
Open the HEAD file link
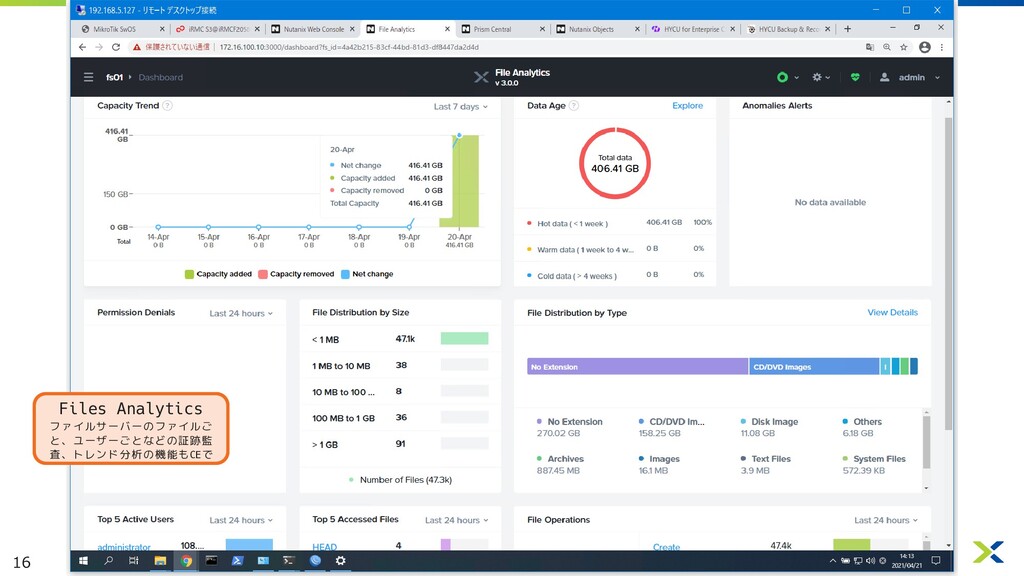tap(325, 547)
